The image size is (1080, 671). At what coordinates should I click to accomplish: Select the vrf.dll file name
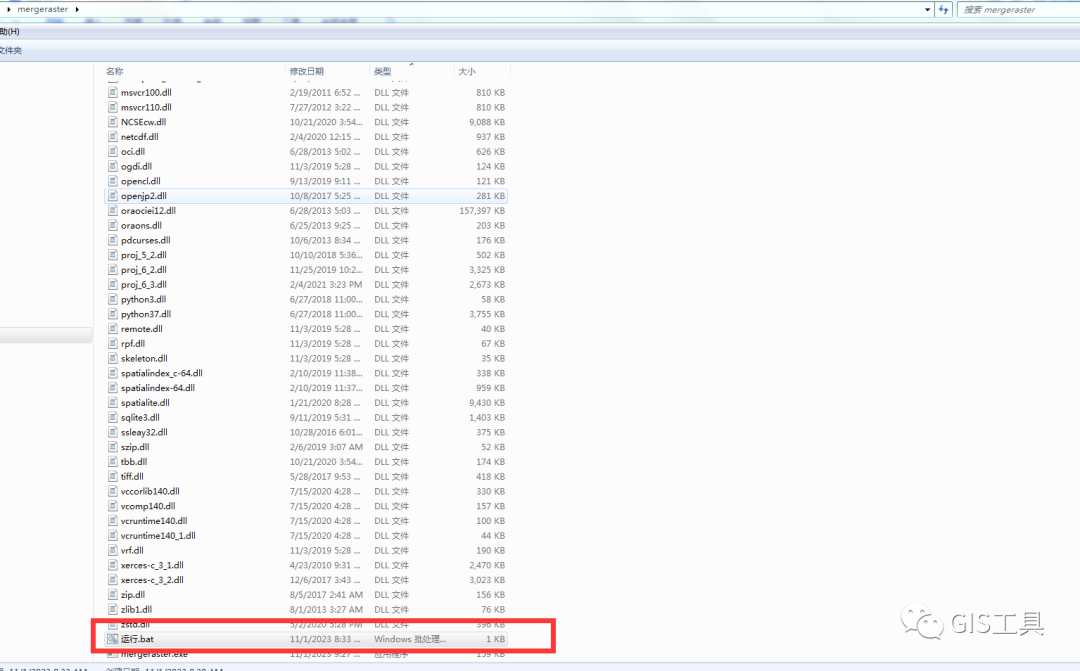coord(132,550)
